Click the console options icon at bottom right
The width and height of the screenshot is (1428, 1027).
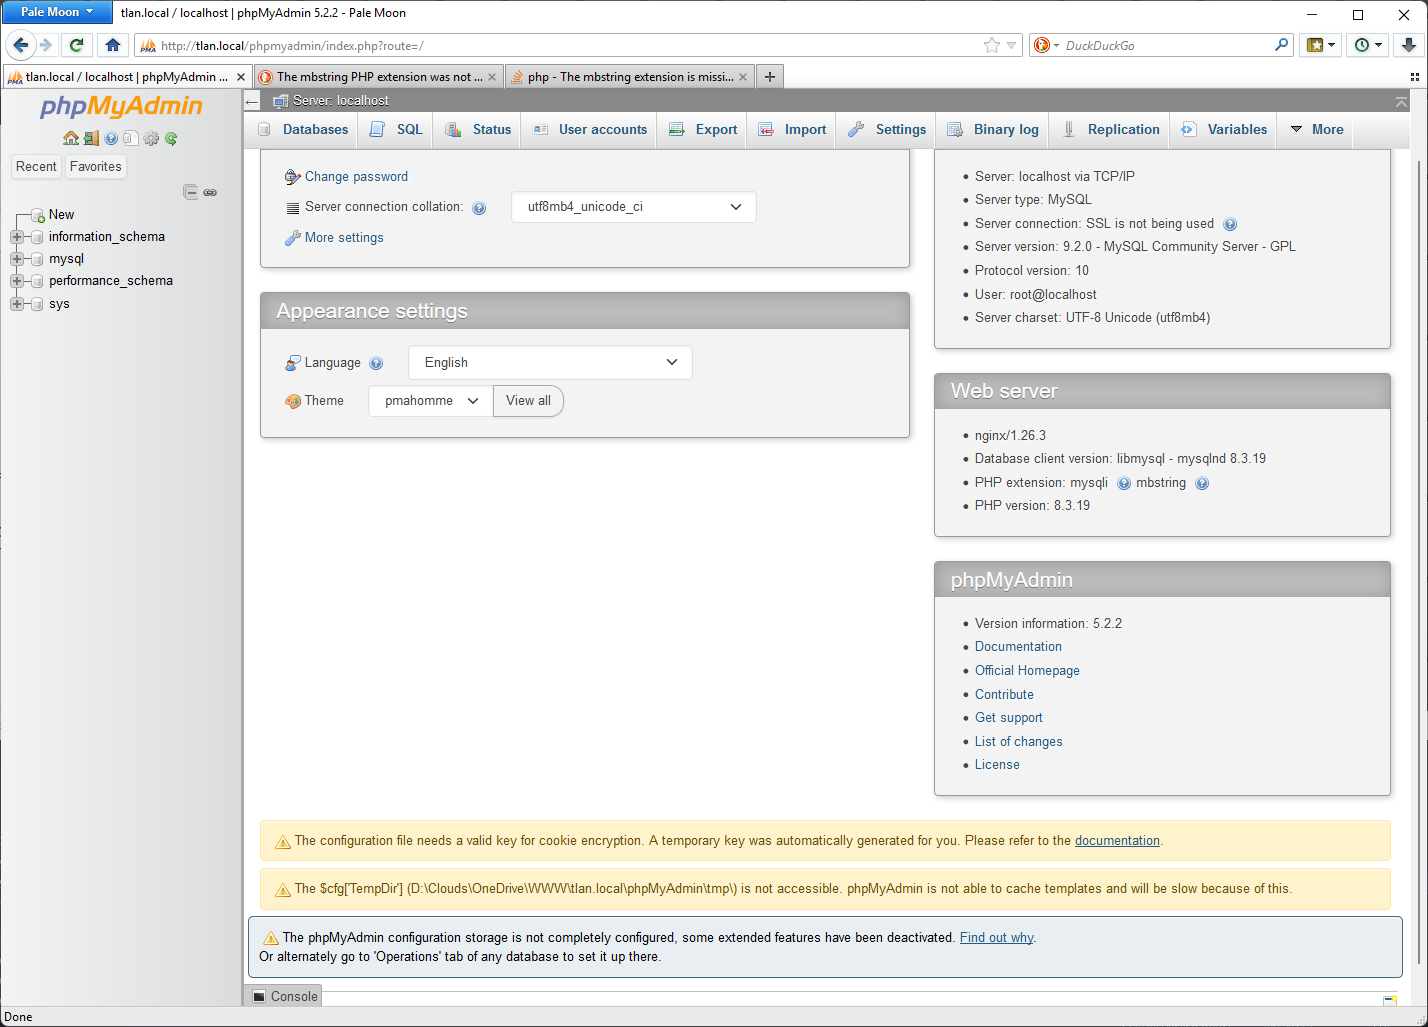pos(1390,999)
